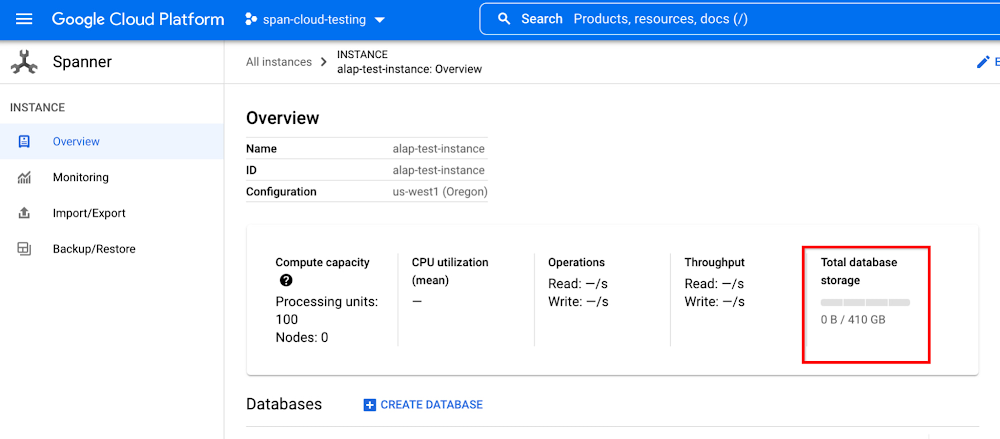This screenshot has height=439, width=1000.
Task: Click the All instances breadcrumb link
Action: pyautogui.click(x=279, y=62)
